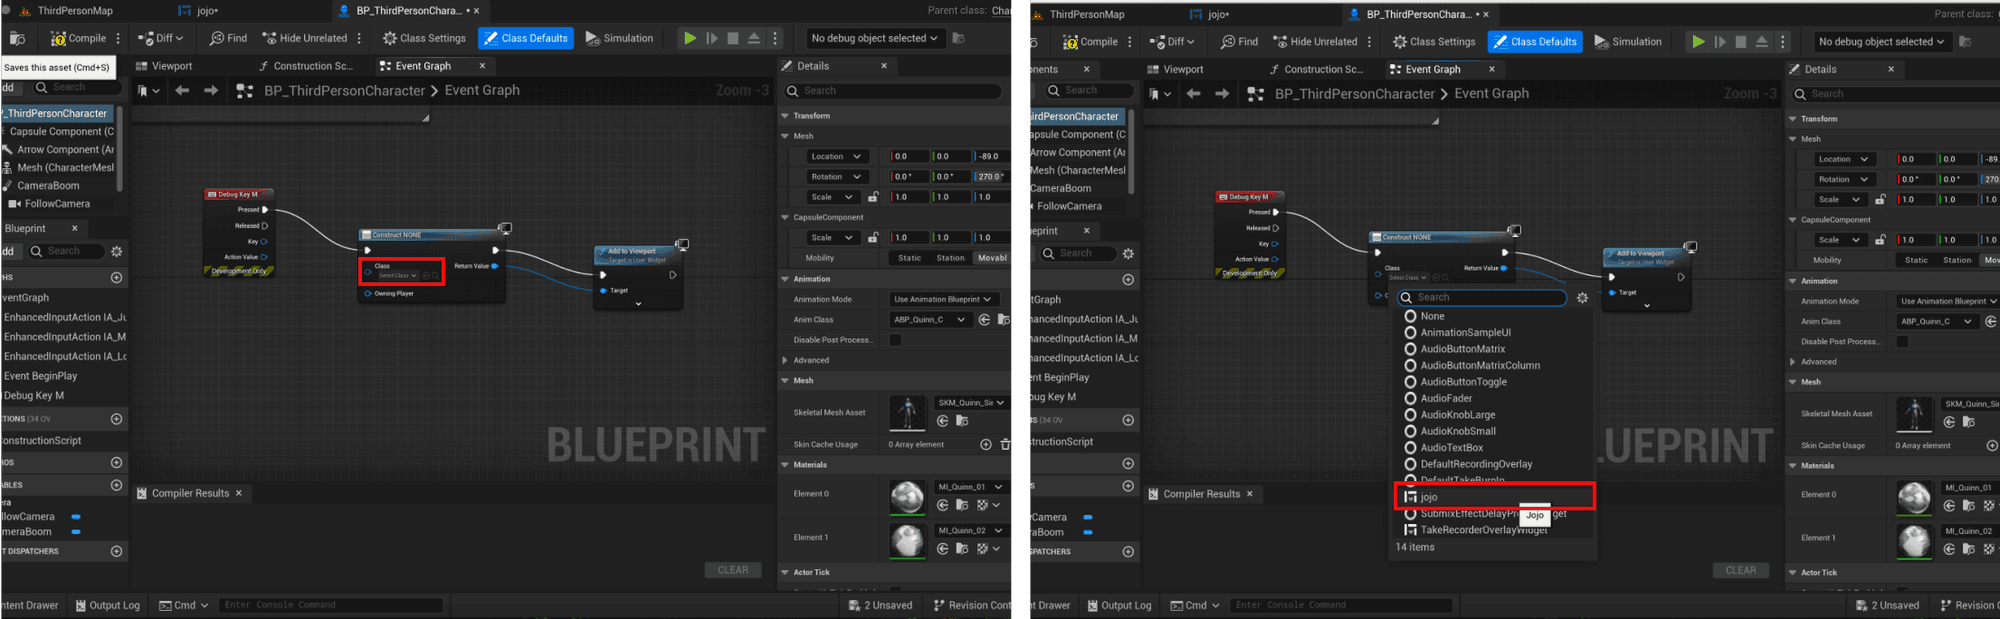Viewport: 2000px width, 619px height.
Task: Open Viewport tab in left screenshot
Action: (165, 66)
